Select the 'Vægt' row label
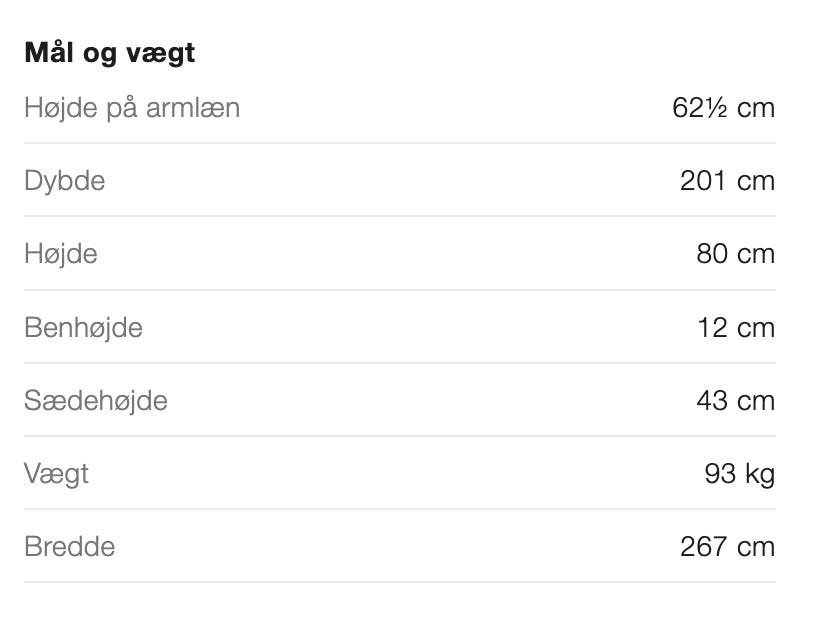The image size is (816, 630). pos(57,473)
